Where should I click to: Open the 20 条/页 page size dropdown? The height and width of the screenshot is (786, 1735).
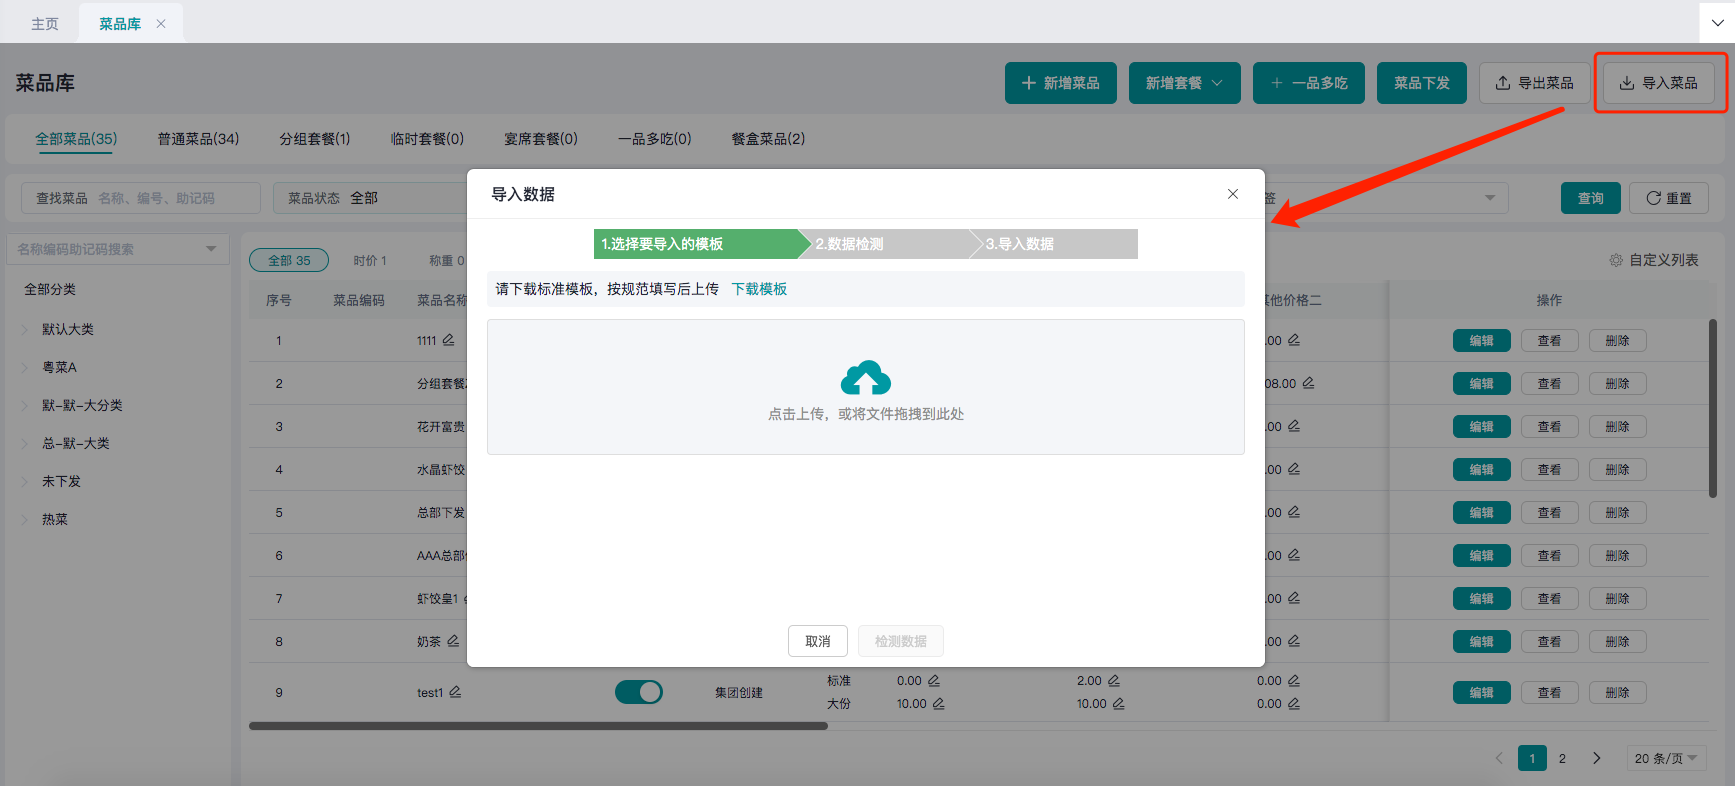[x=1666, y=758]
